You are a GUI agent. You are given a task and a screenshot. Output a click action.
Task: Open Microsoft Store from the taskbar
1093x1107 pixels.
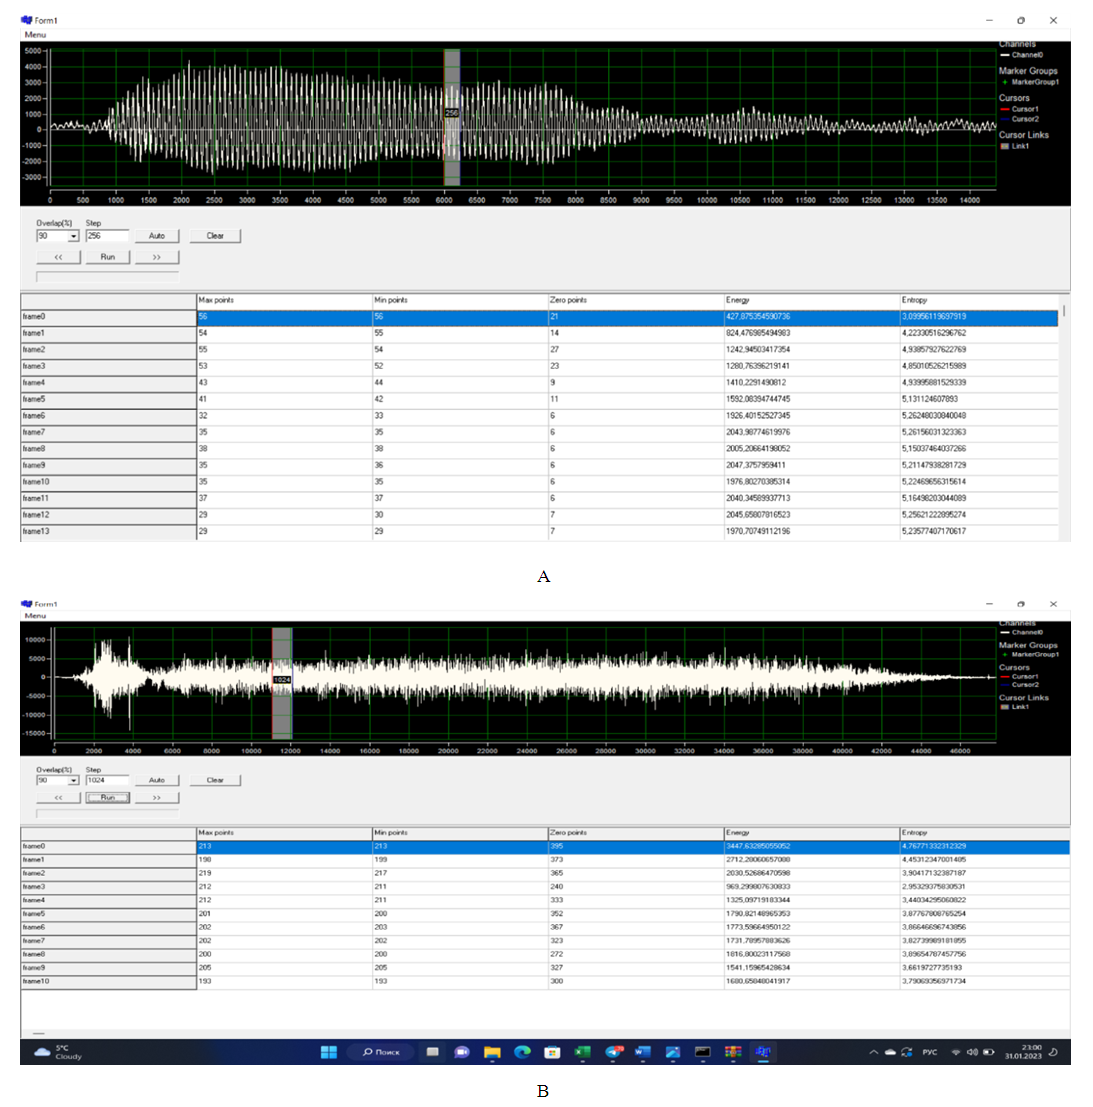point(552,1052)
